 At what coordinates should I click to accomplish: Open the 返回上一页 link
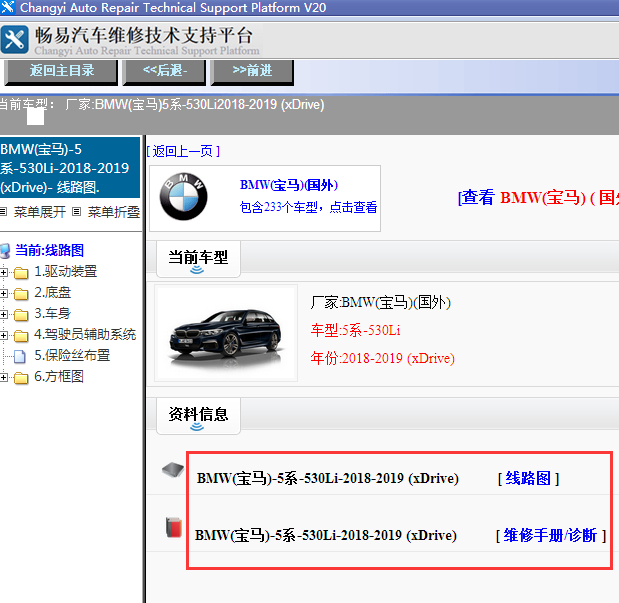click(x=183, y=151)
